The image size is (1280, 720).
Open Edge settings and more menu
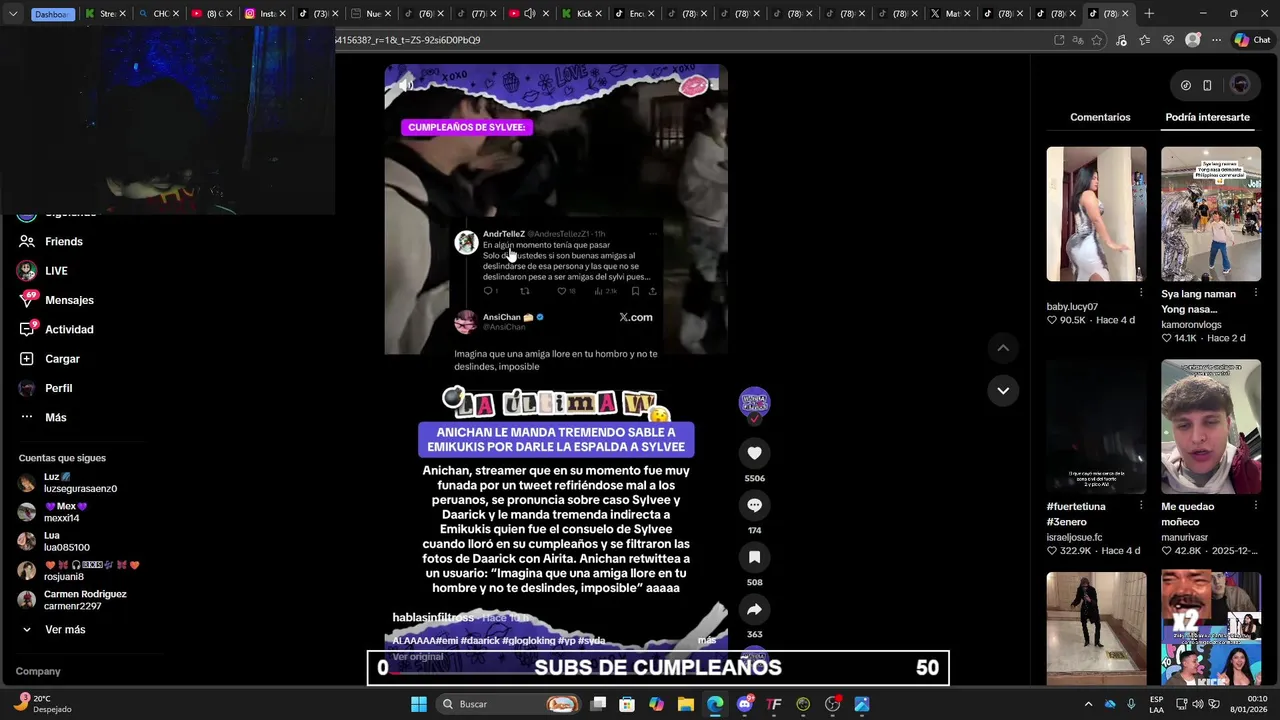click(1216, 40)
